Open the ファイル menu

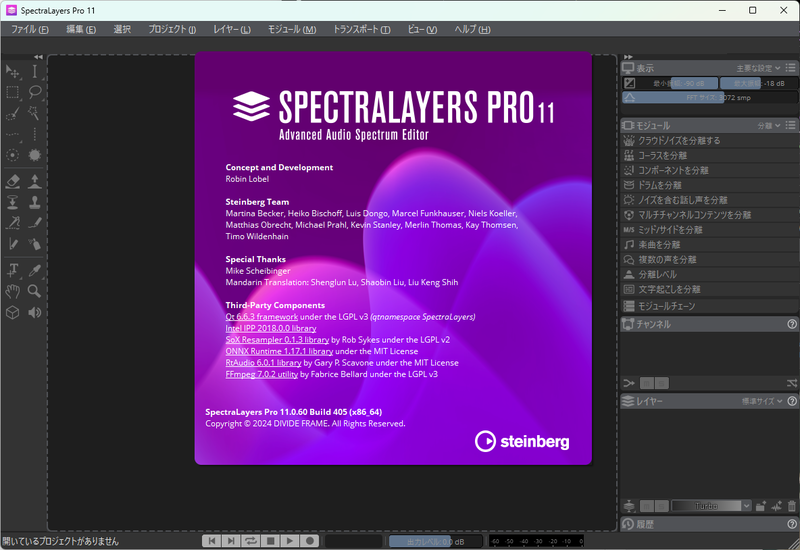[x=30, y=29]
